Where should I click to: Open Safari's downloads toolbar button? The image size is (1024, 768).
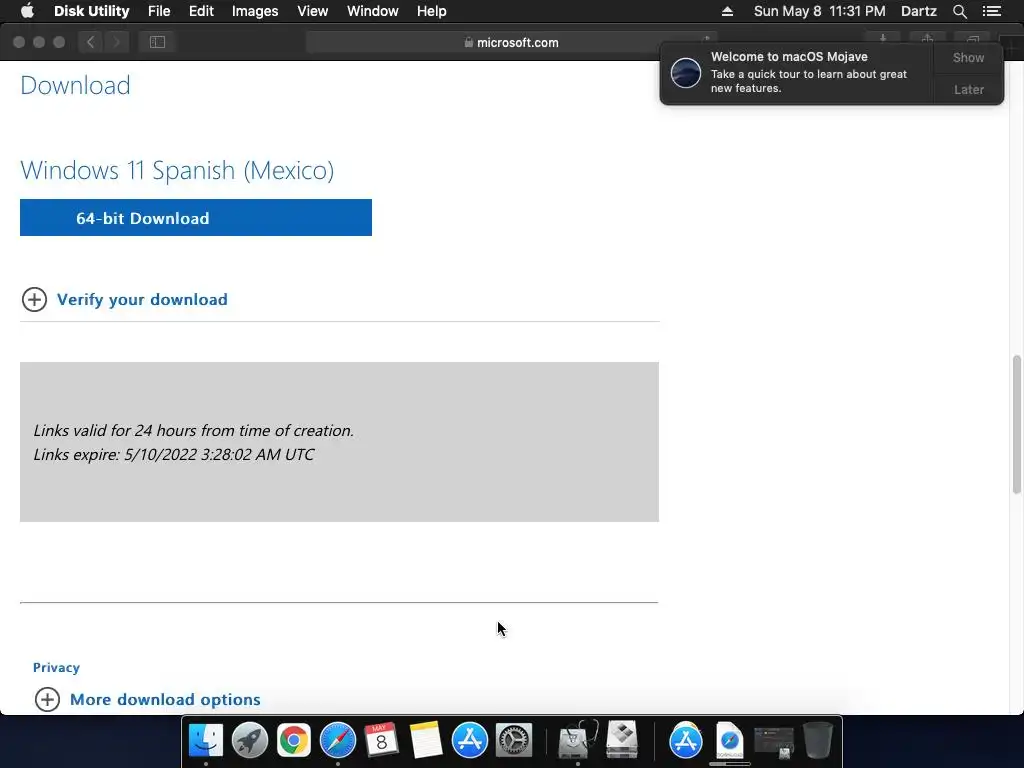coord(883,39)
